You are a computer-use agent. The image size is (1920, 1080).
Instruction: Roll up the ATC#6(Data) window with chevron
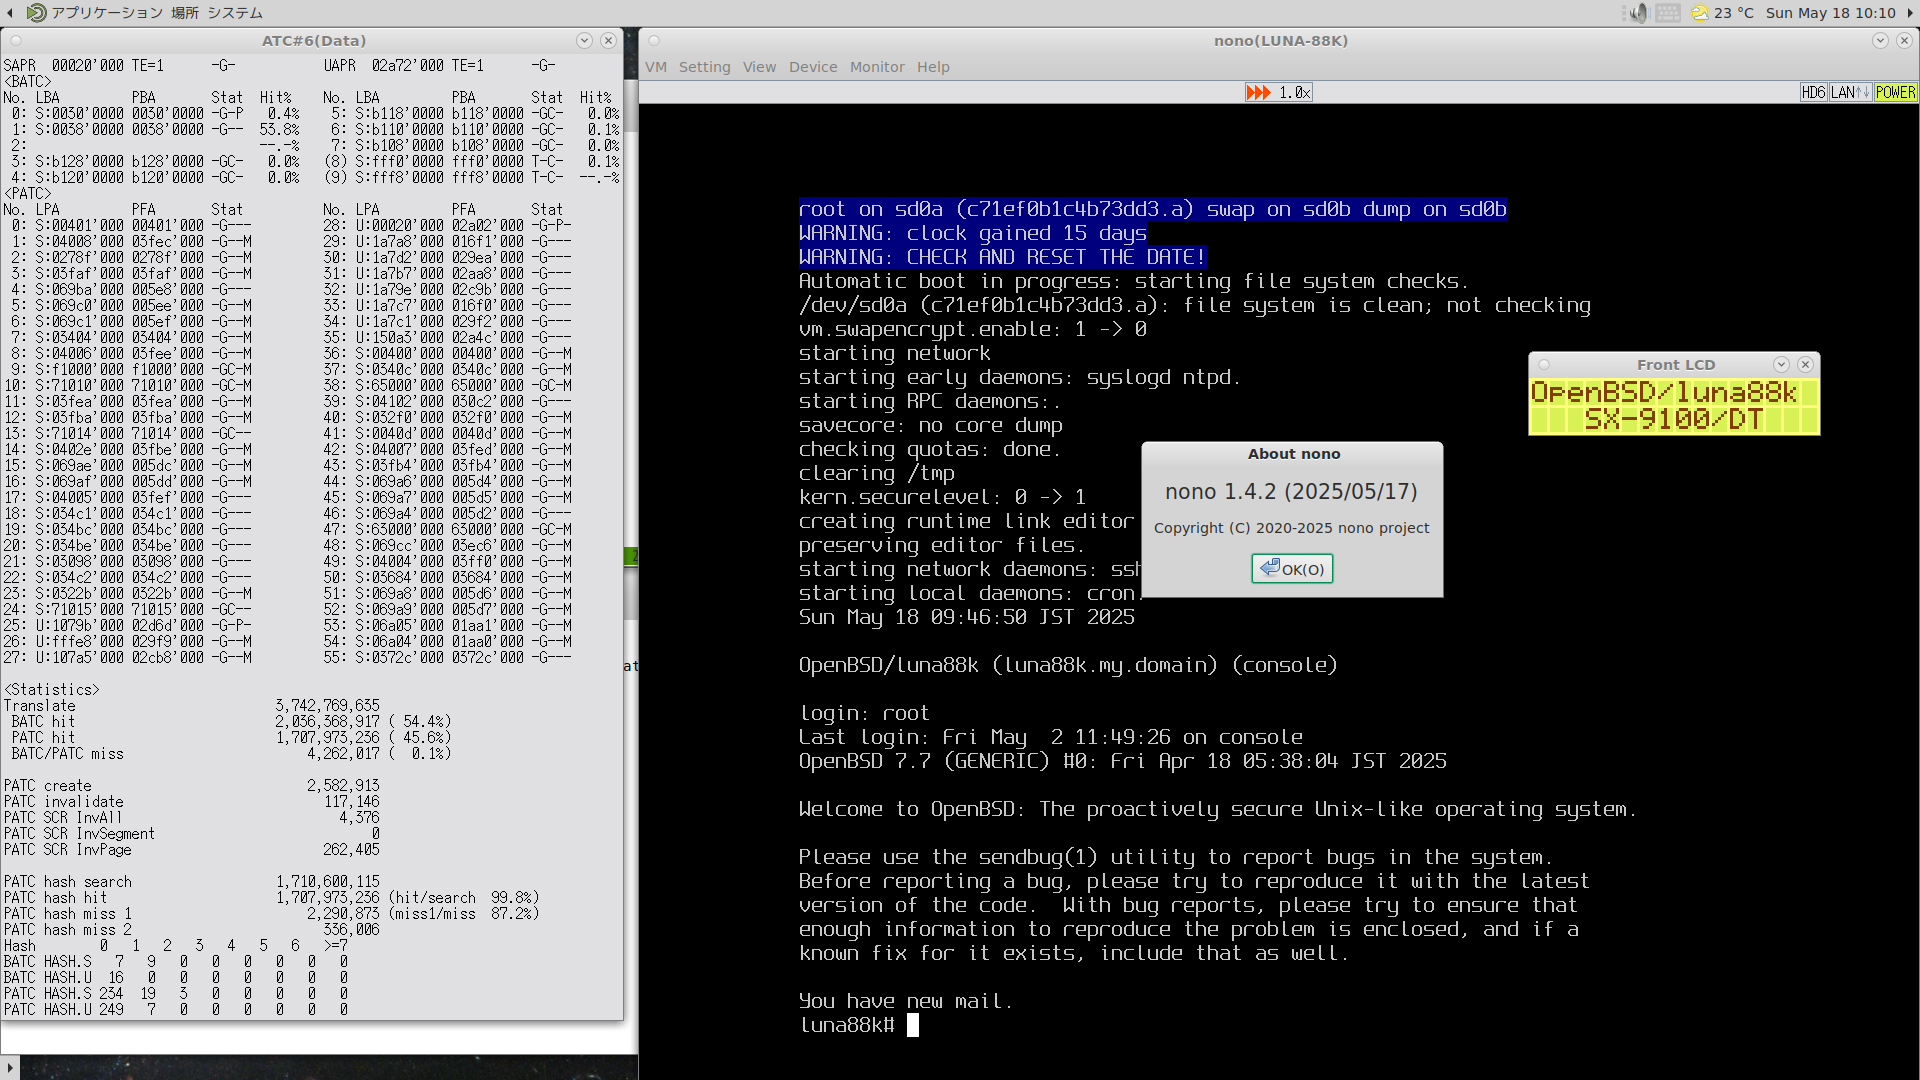584,41
